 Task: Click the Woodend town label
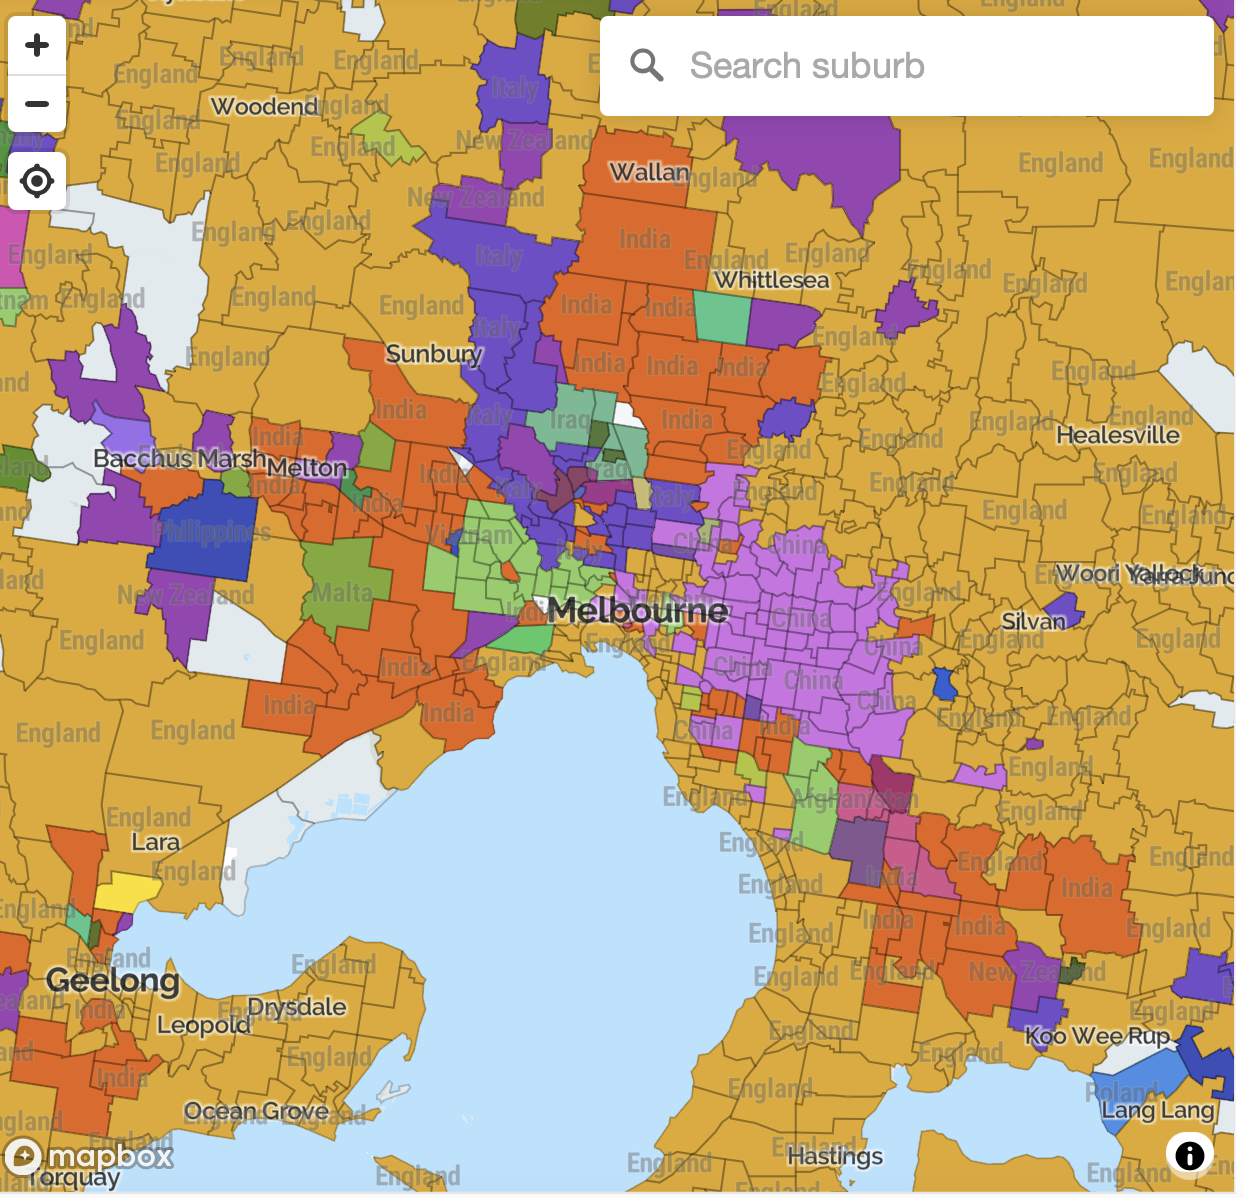click(x=264, y=106)
